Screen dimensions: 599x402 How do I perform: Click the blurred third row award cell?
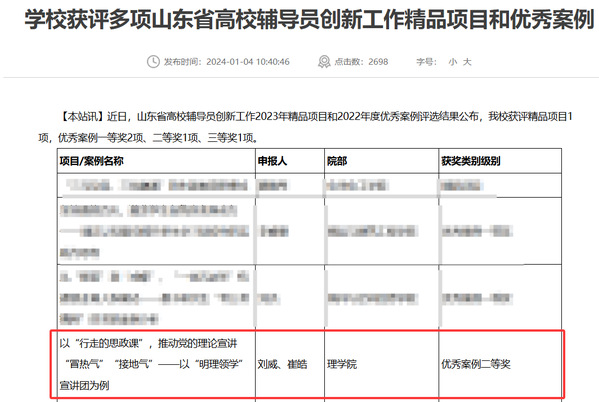(477, 298)
